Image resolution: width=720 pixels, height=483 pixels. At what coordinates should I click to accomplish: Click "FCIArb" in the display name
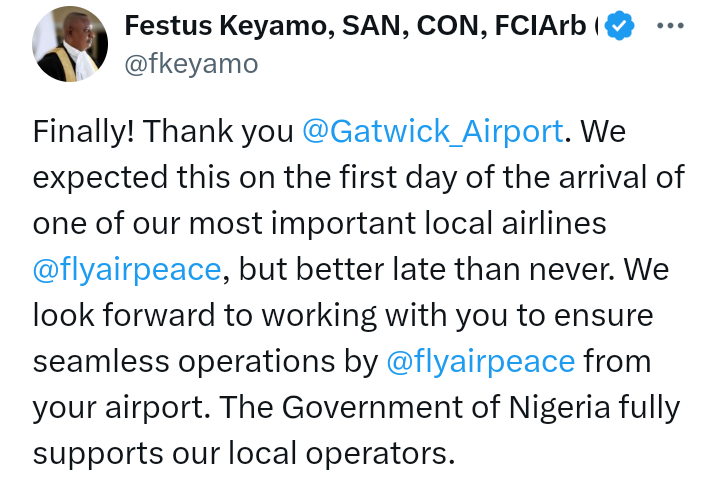(540, 26)
